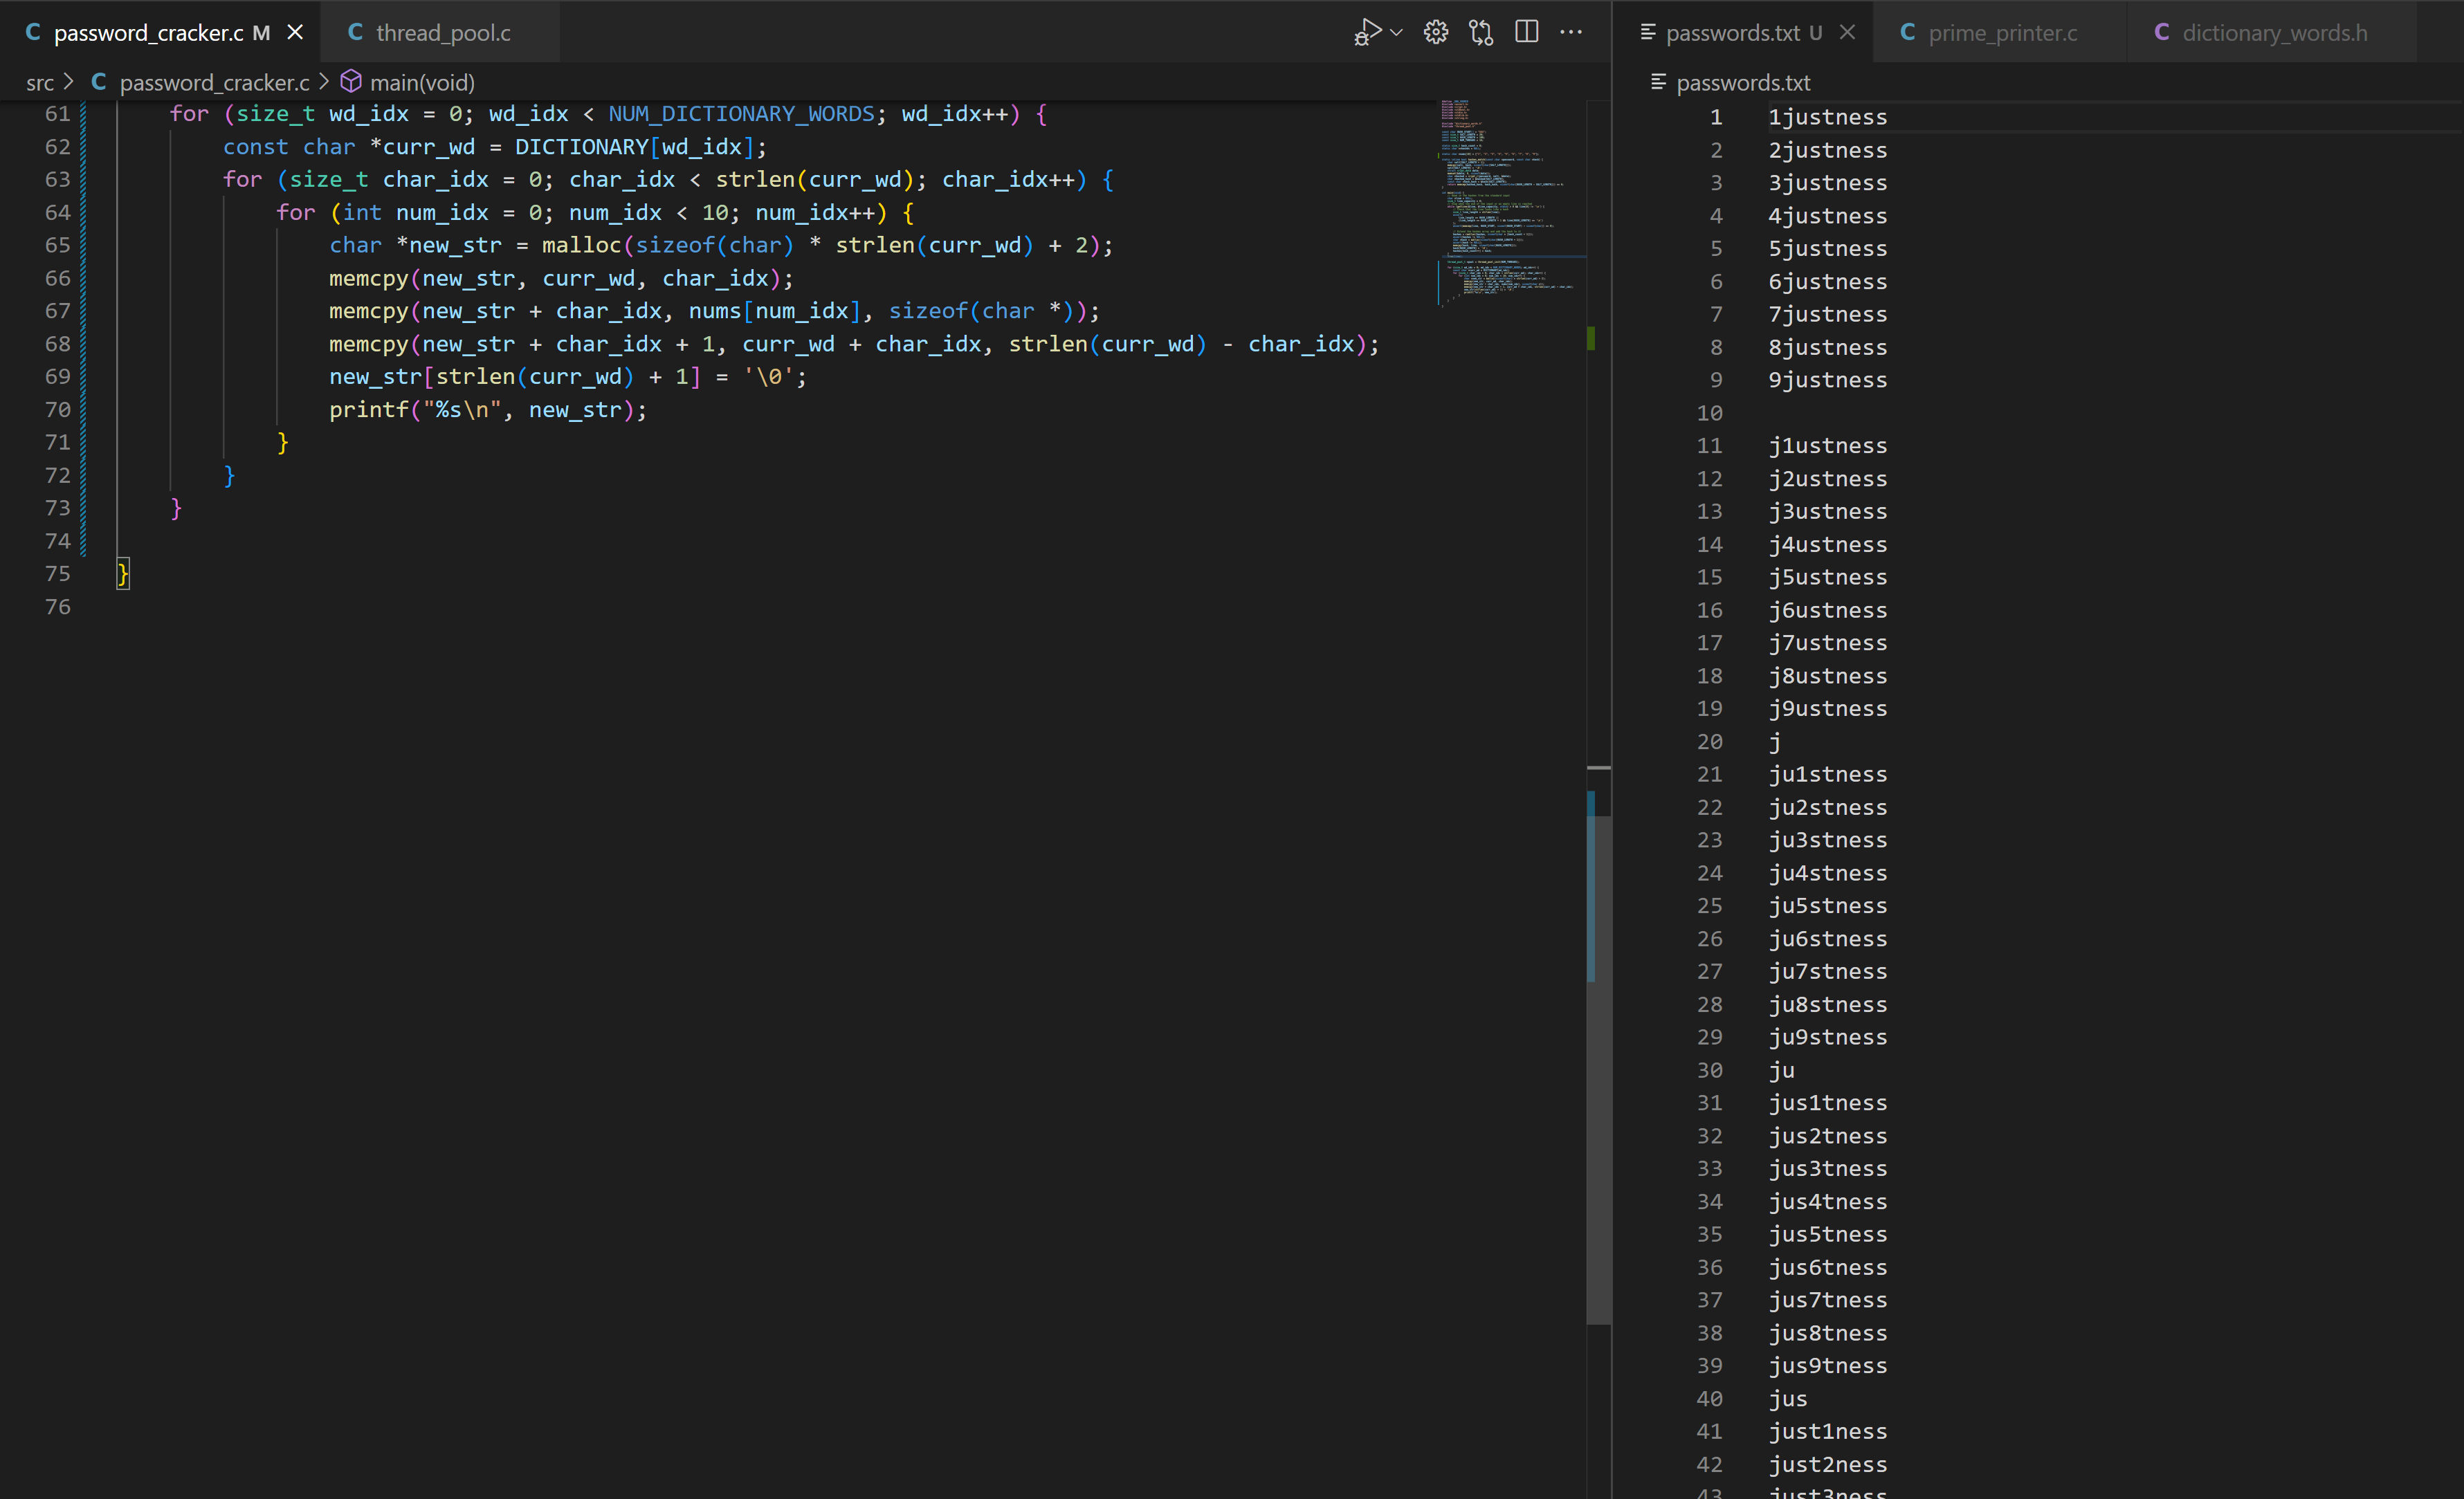Viewport: 2464px width, 1499px height.
Task: Switch to the thread_pool.c tab
Action: (x=442, y=32)
